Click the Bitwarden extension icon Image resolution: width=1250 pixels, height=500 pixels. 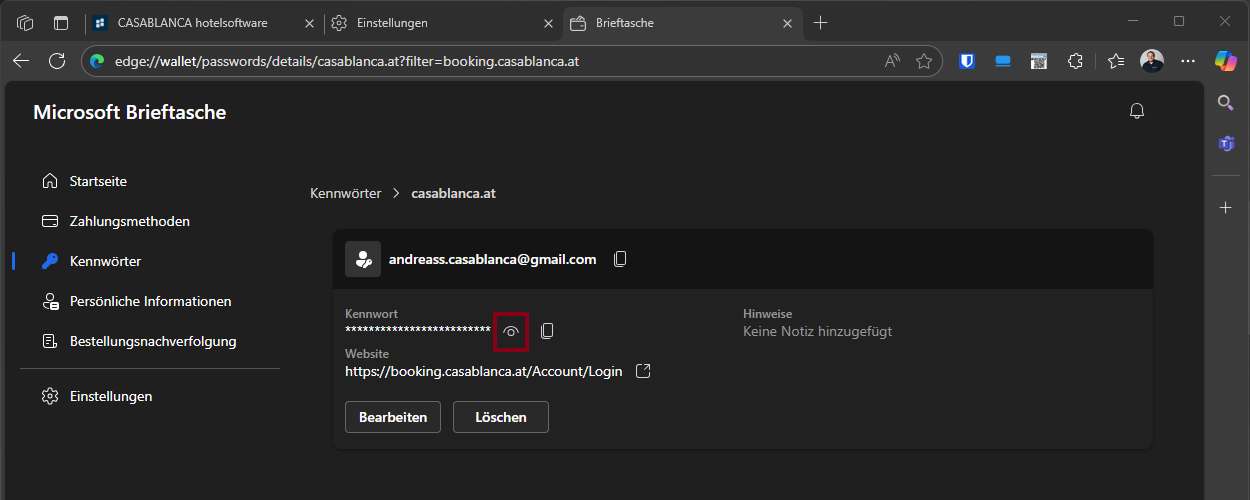[x=967, y=61]
